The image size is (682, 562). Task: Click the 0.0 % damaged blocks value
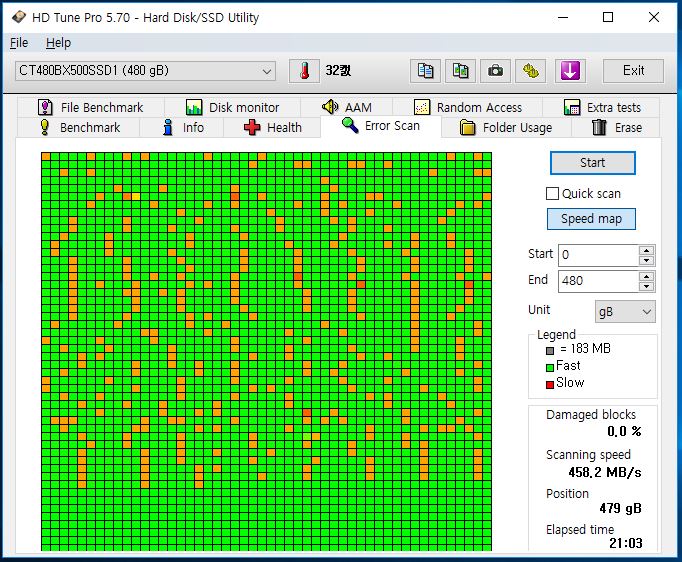tap(624, 432)
